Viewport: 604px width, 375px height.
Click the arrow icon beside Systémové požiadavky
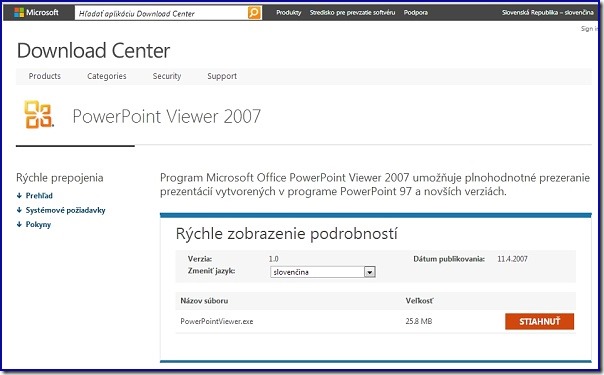[19, 210]
